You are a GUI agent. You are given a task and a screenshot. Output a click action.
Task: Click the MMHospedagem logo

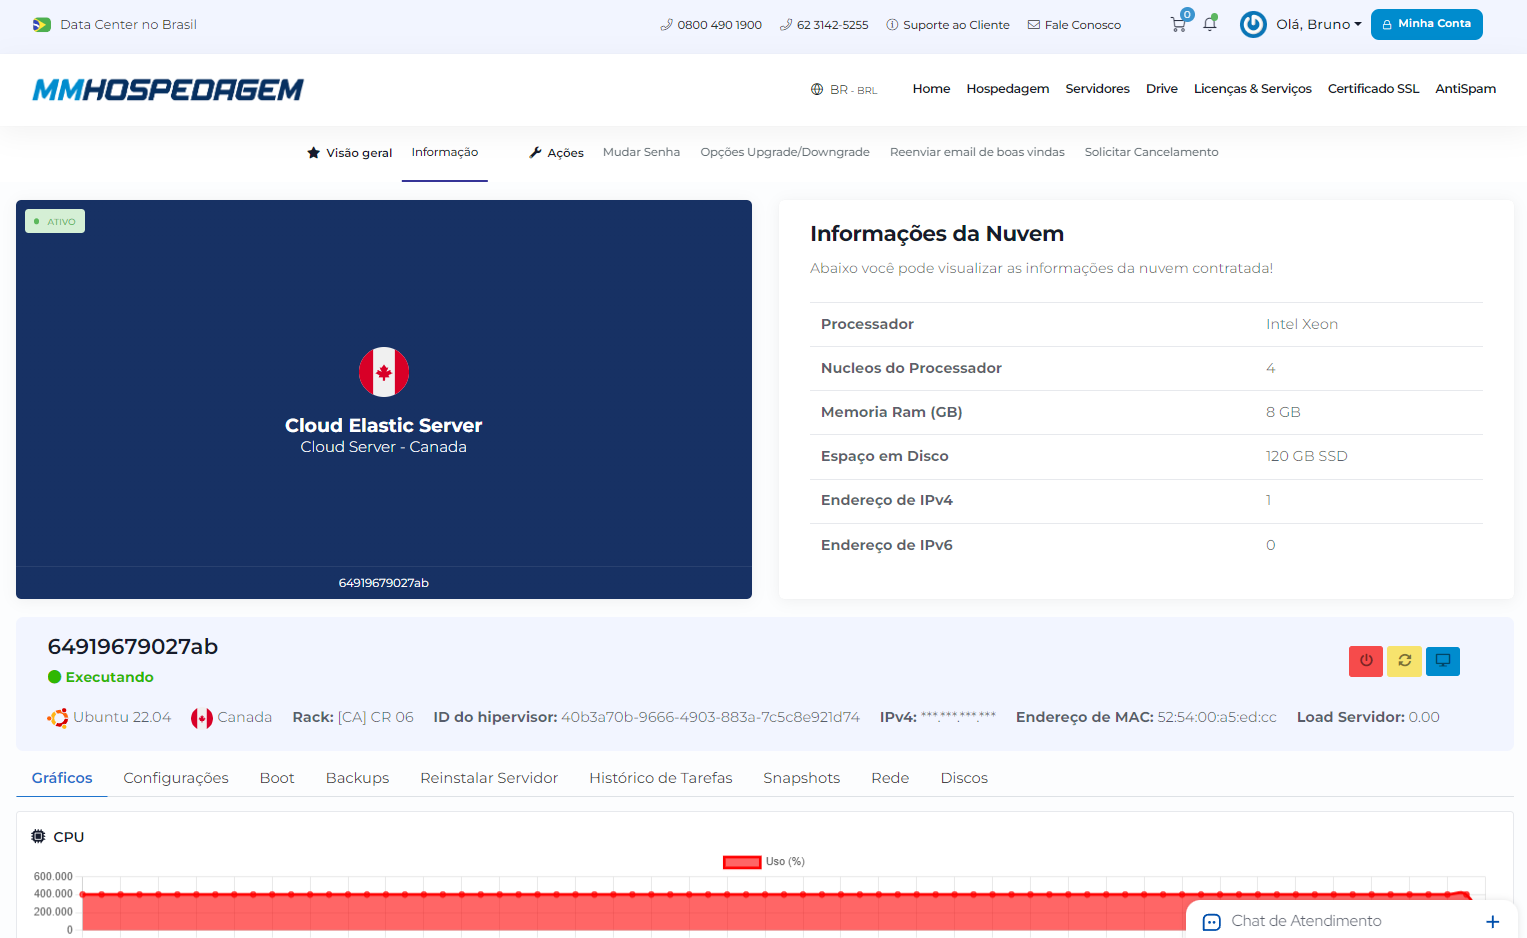(168, 90)
